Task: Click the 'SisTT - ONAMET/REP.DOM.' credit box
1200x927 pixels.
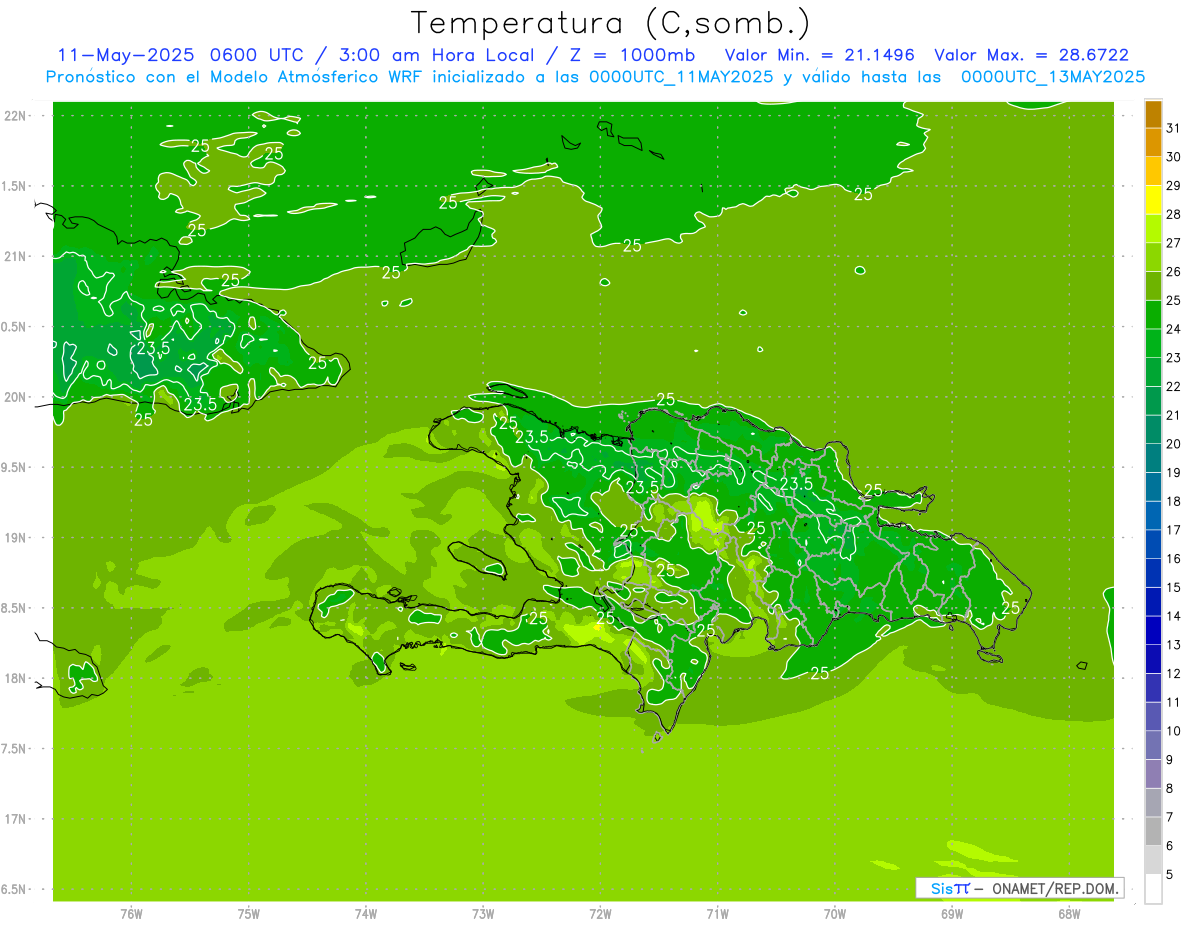Action: [1019, 888]
